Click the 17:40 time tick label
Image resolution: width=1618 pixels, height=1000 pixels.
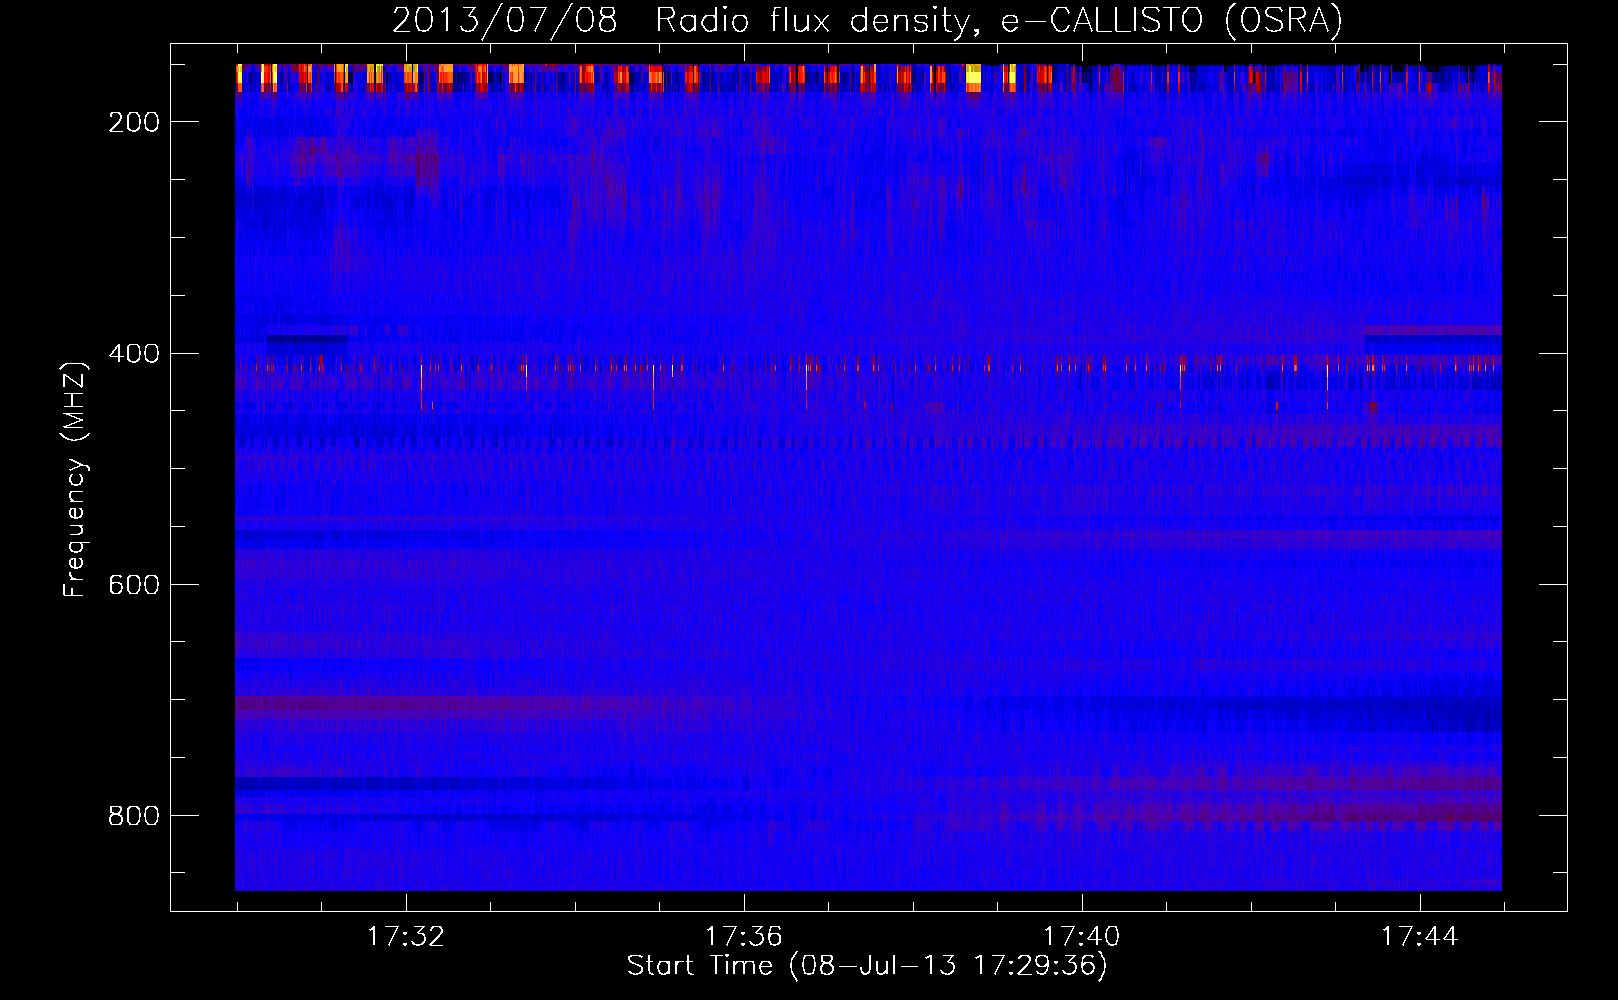pyautogui.click(x=1082, y=937)
